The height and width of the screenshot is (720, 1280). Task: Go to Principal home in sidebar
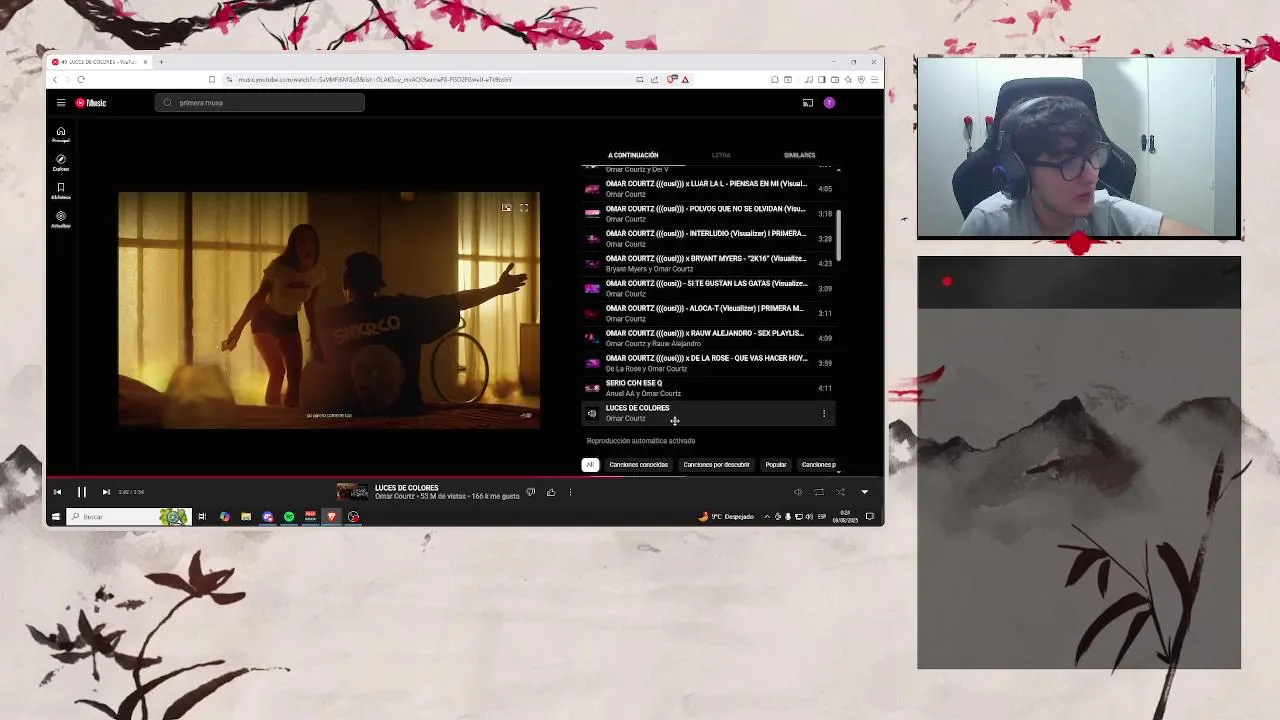tap(61, 134)
